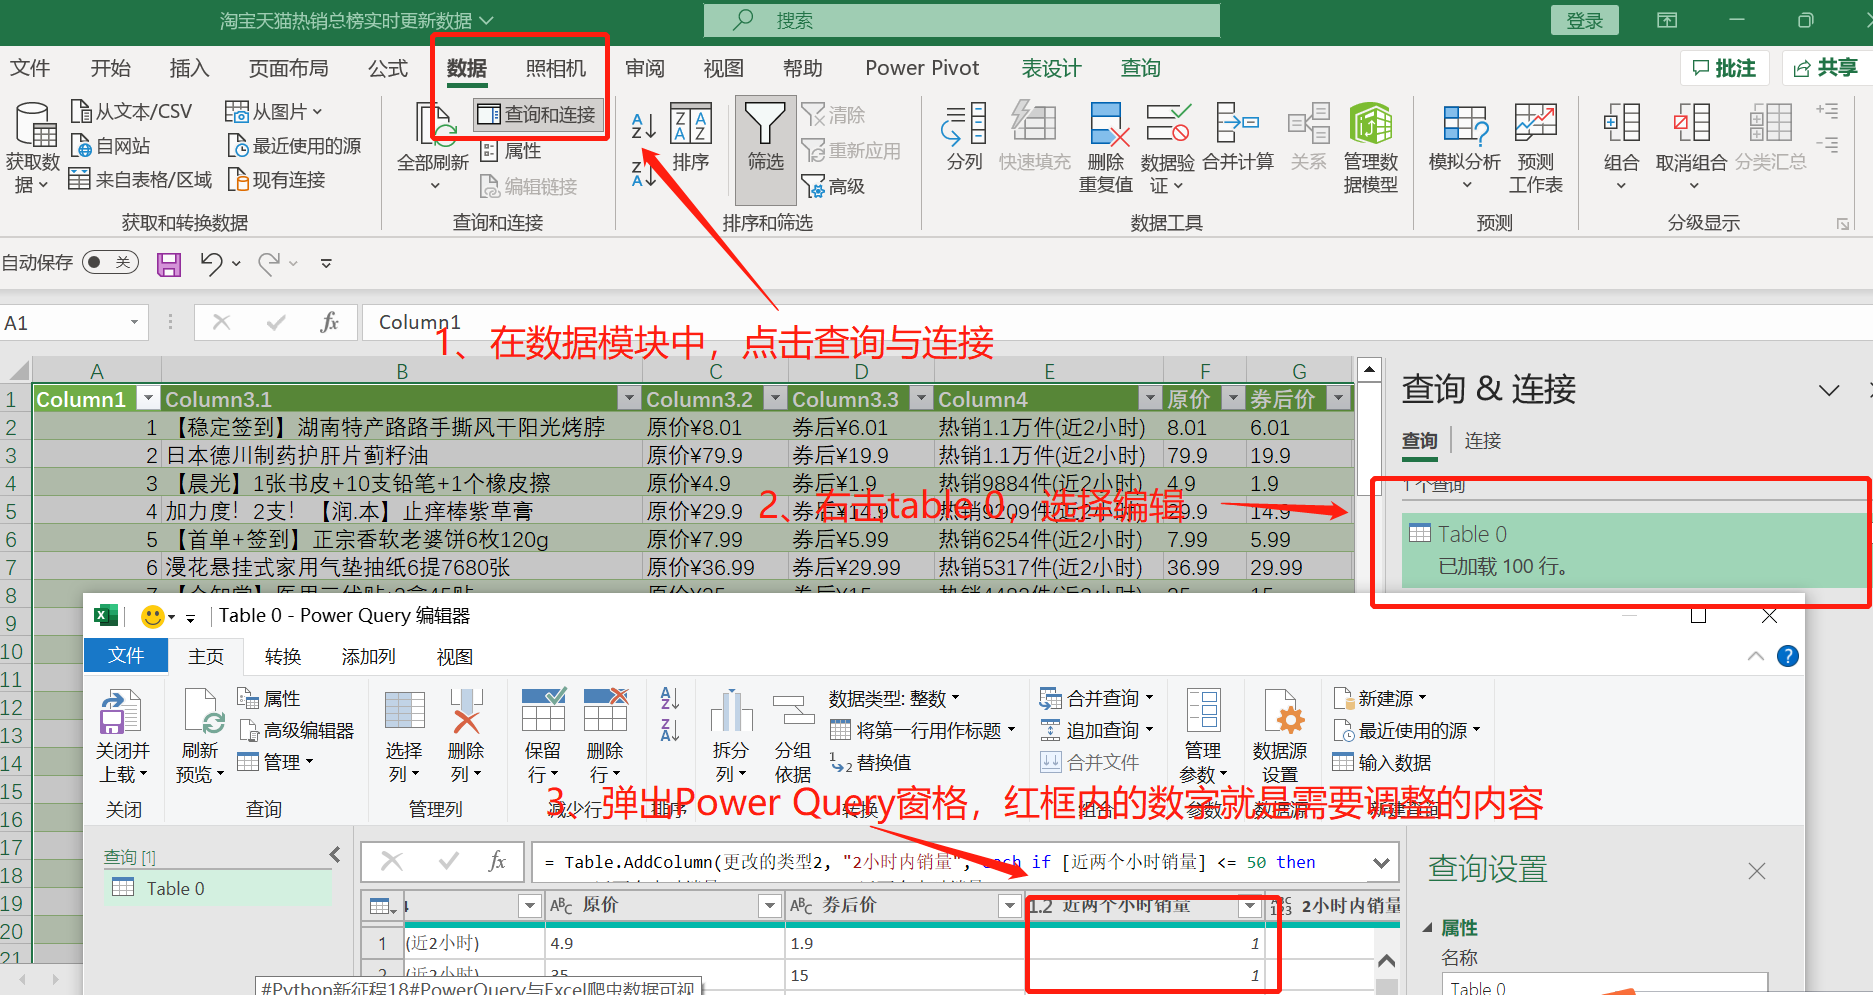
Task: Open the 排序 sort dialog
Action: coord(690,137)
